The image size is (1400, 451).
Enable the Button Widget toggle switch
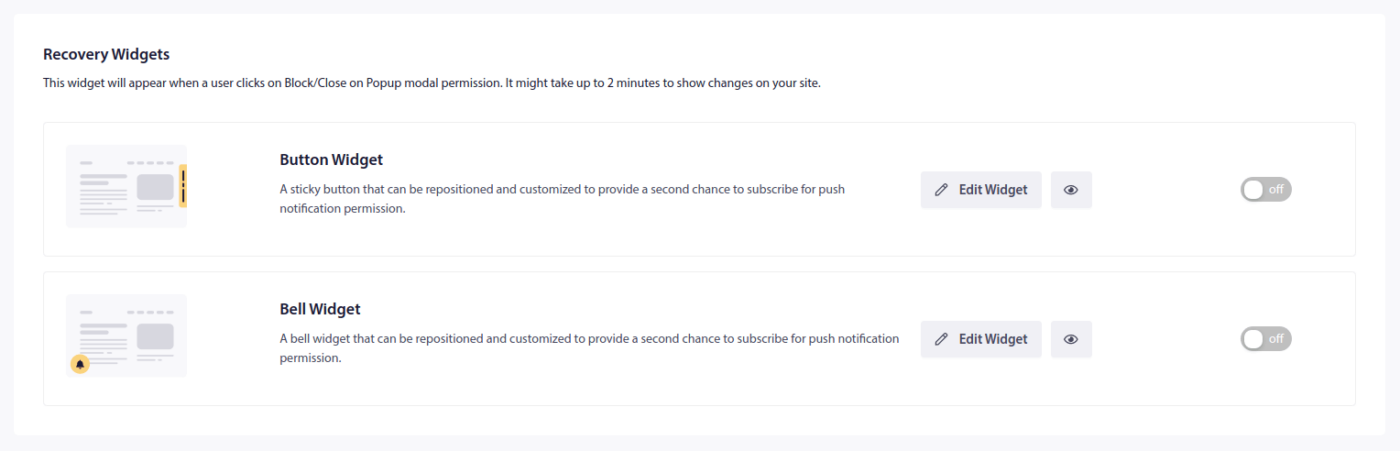(1266, 190)
